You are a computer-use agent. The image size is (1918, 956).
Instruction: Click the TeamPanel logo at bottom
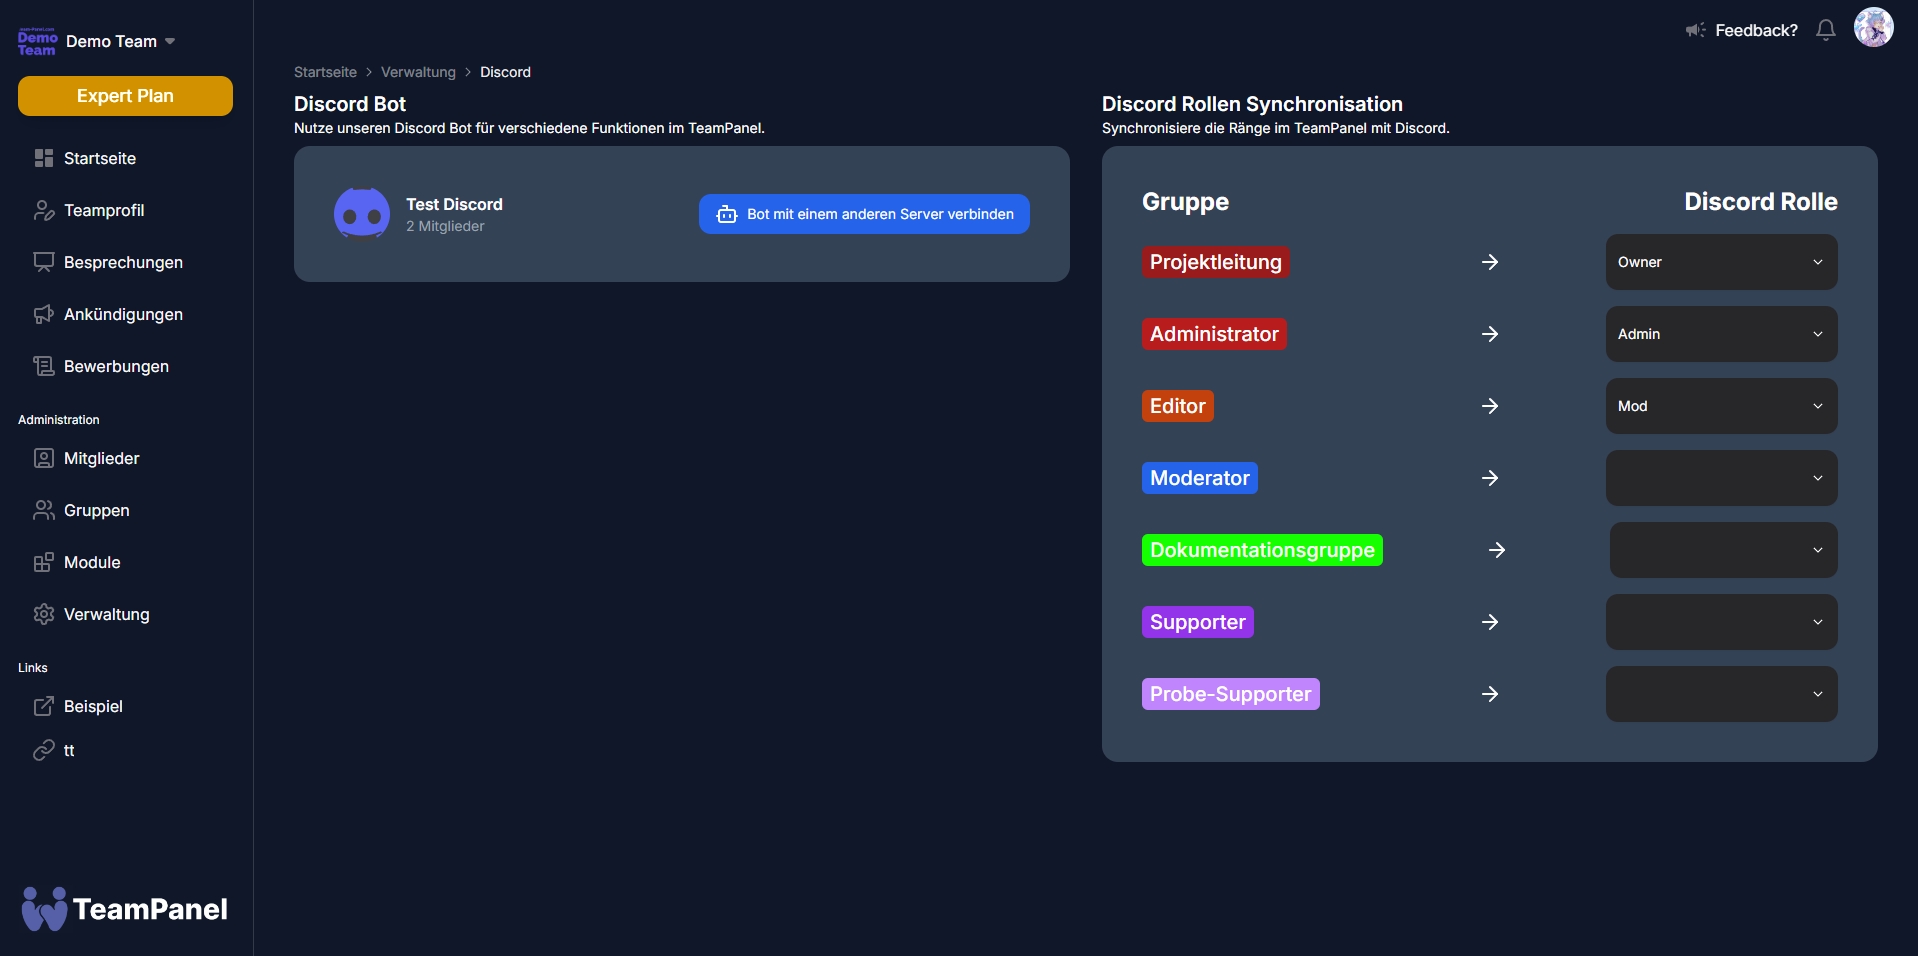pyautogui.click(x=125, y=909)
